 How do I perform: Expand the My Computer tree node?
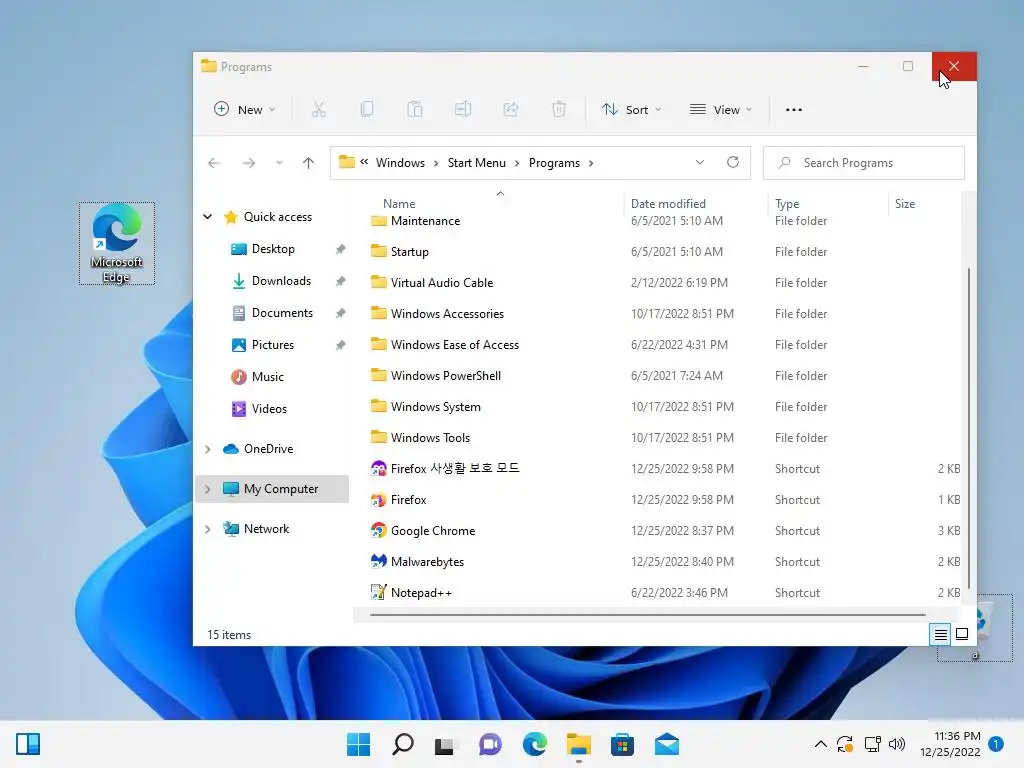pyautogui.click(x=208, y=488)
